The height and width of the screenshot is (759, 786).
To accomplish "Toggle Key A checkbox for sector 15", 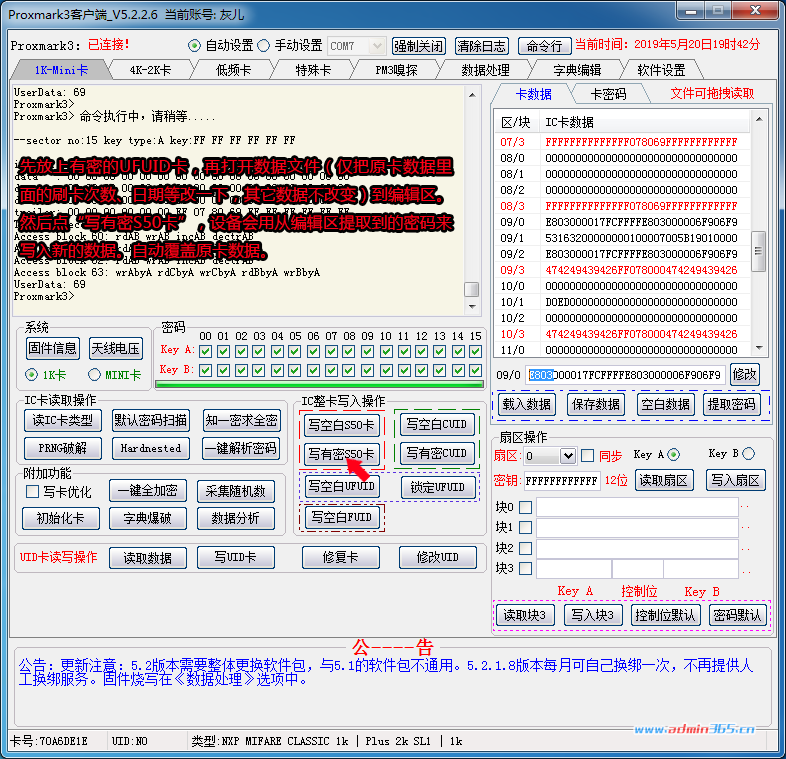I will click(x=476, y=351).
